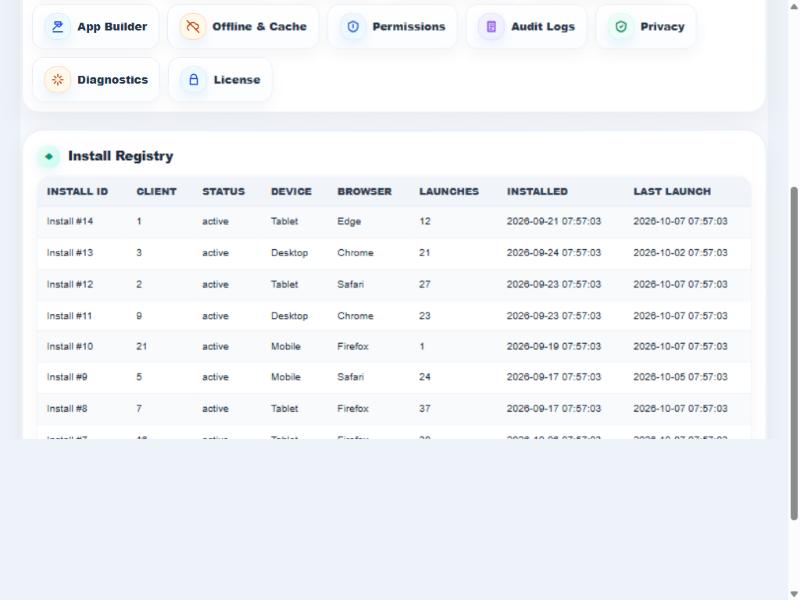The height and width of the screenshot is (600, 800).
Task: Go to Permissions
Action: click(392, 27)
